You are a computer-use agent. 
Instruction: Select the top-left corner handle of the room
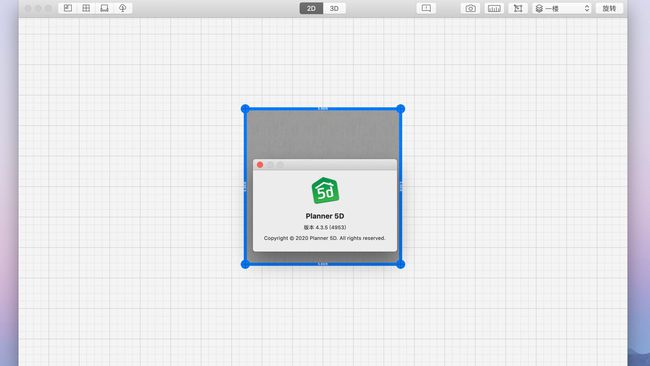coord(245,109)
